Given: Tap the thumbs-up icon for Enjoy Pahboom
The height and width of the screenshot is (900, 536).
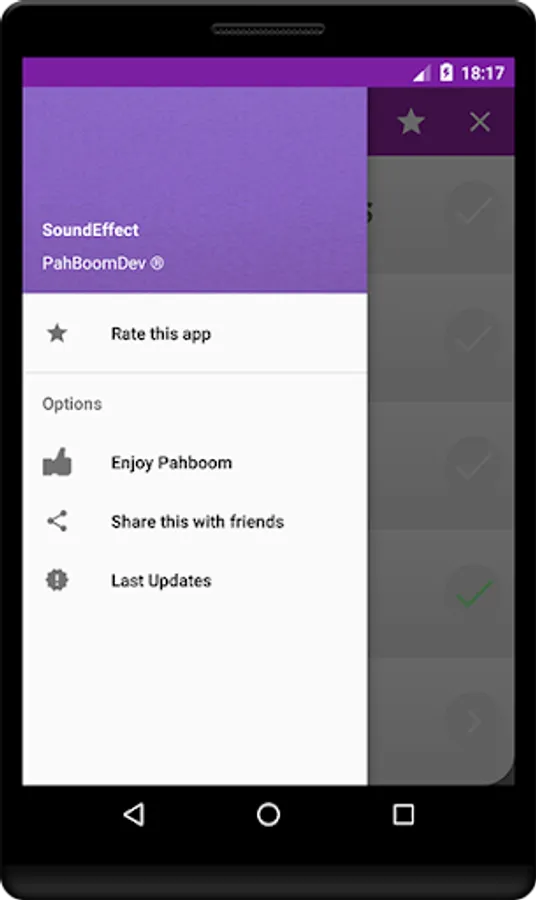Looking at the screenshot, I should [x=57, y=462].
